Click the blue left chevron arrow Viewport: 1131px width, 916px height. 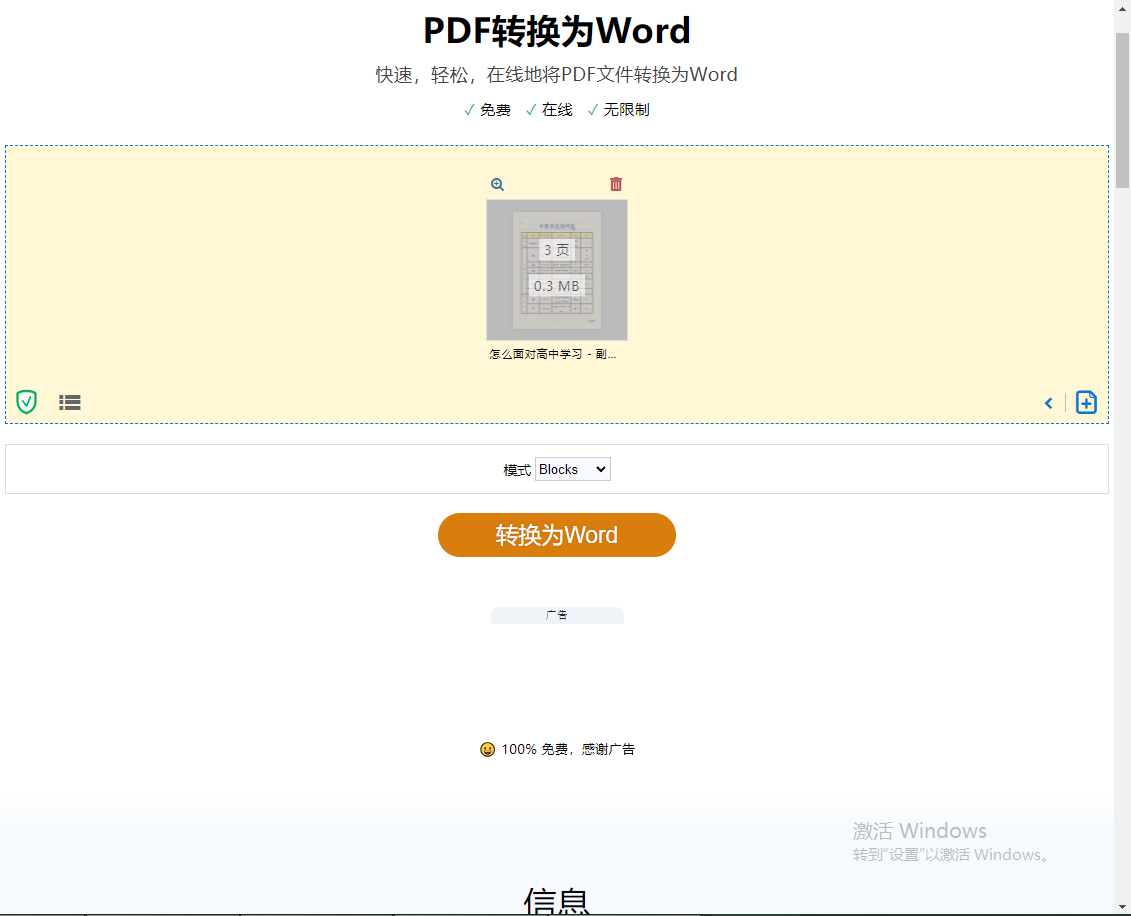[x=1049, y=403]
